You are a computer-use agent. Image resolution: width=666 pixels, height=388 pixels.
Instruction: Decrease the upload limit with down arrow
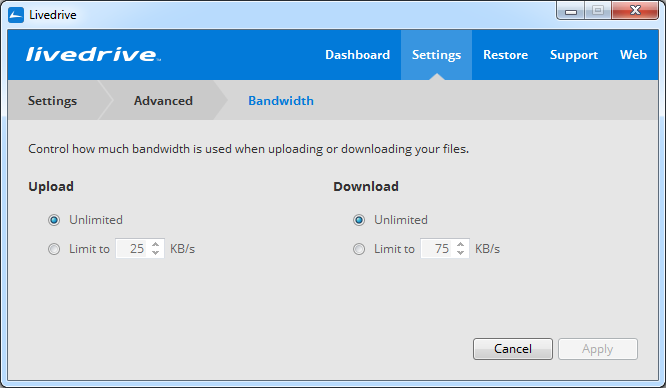[155, 253]
